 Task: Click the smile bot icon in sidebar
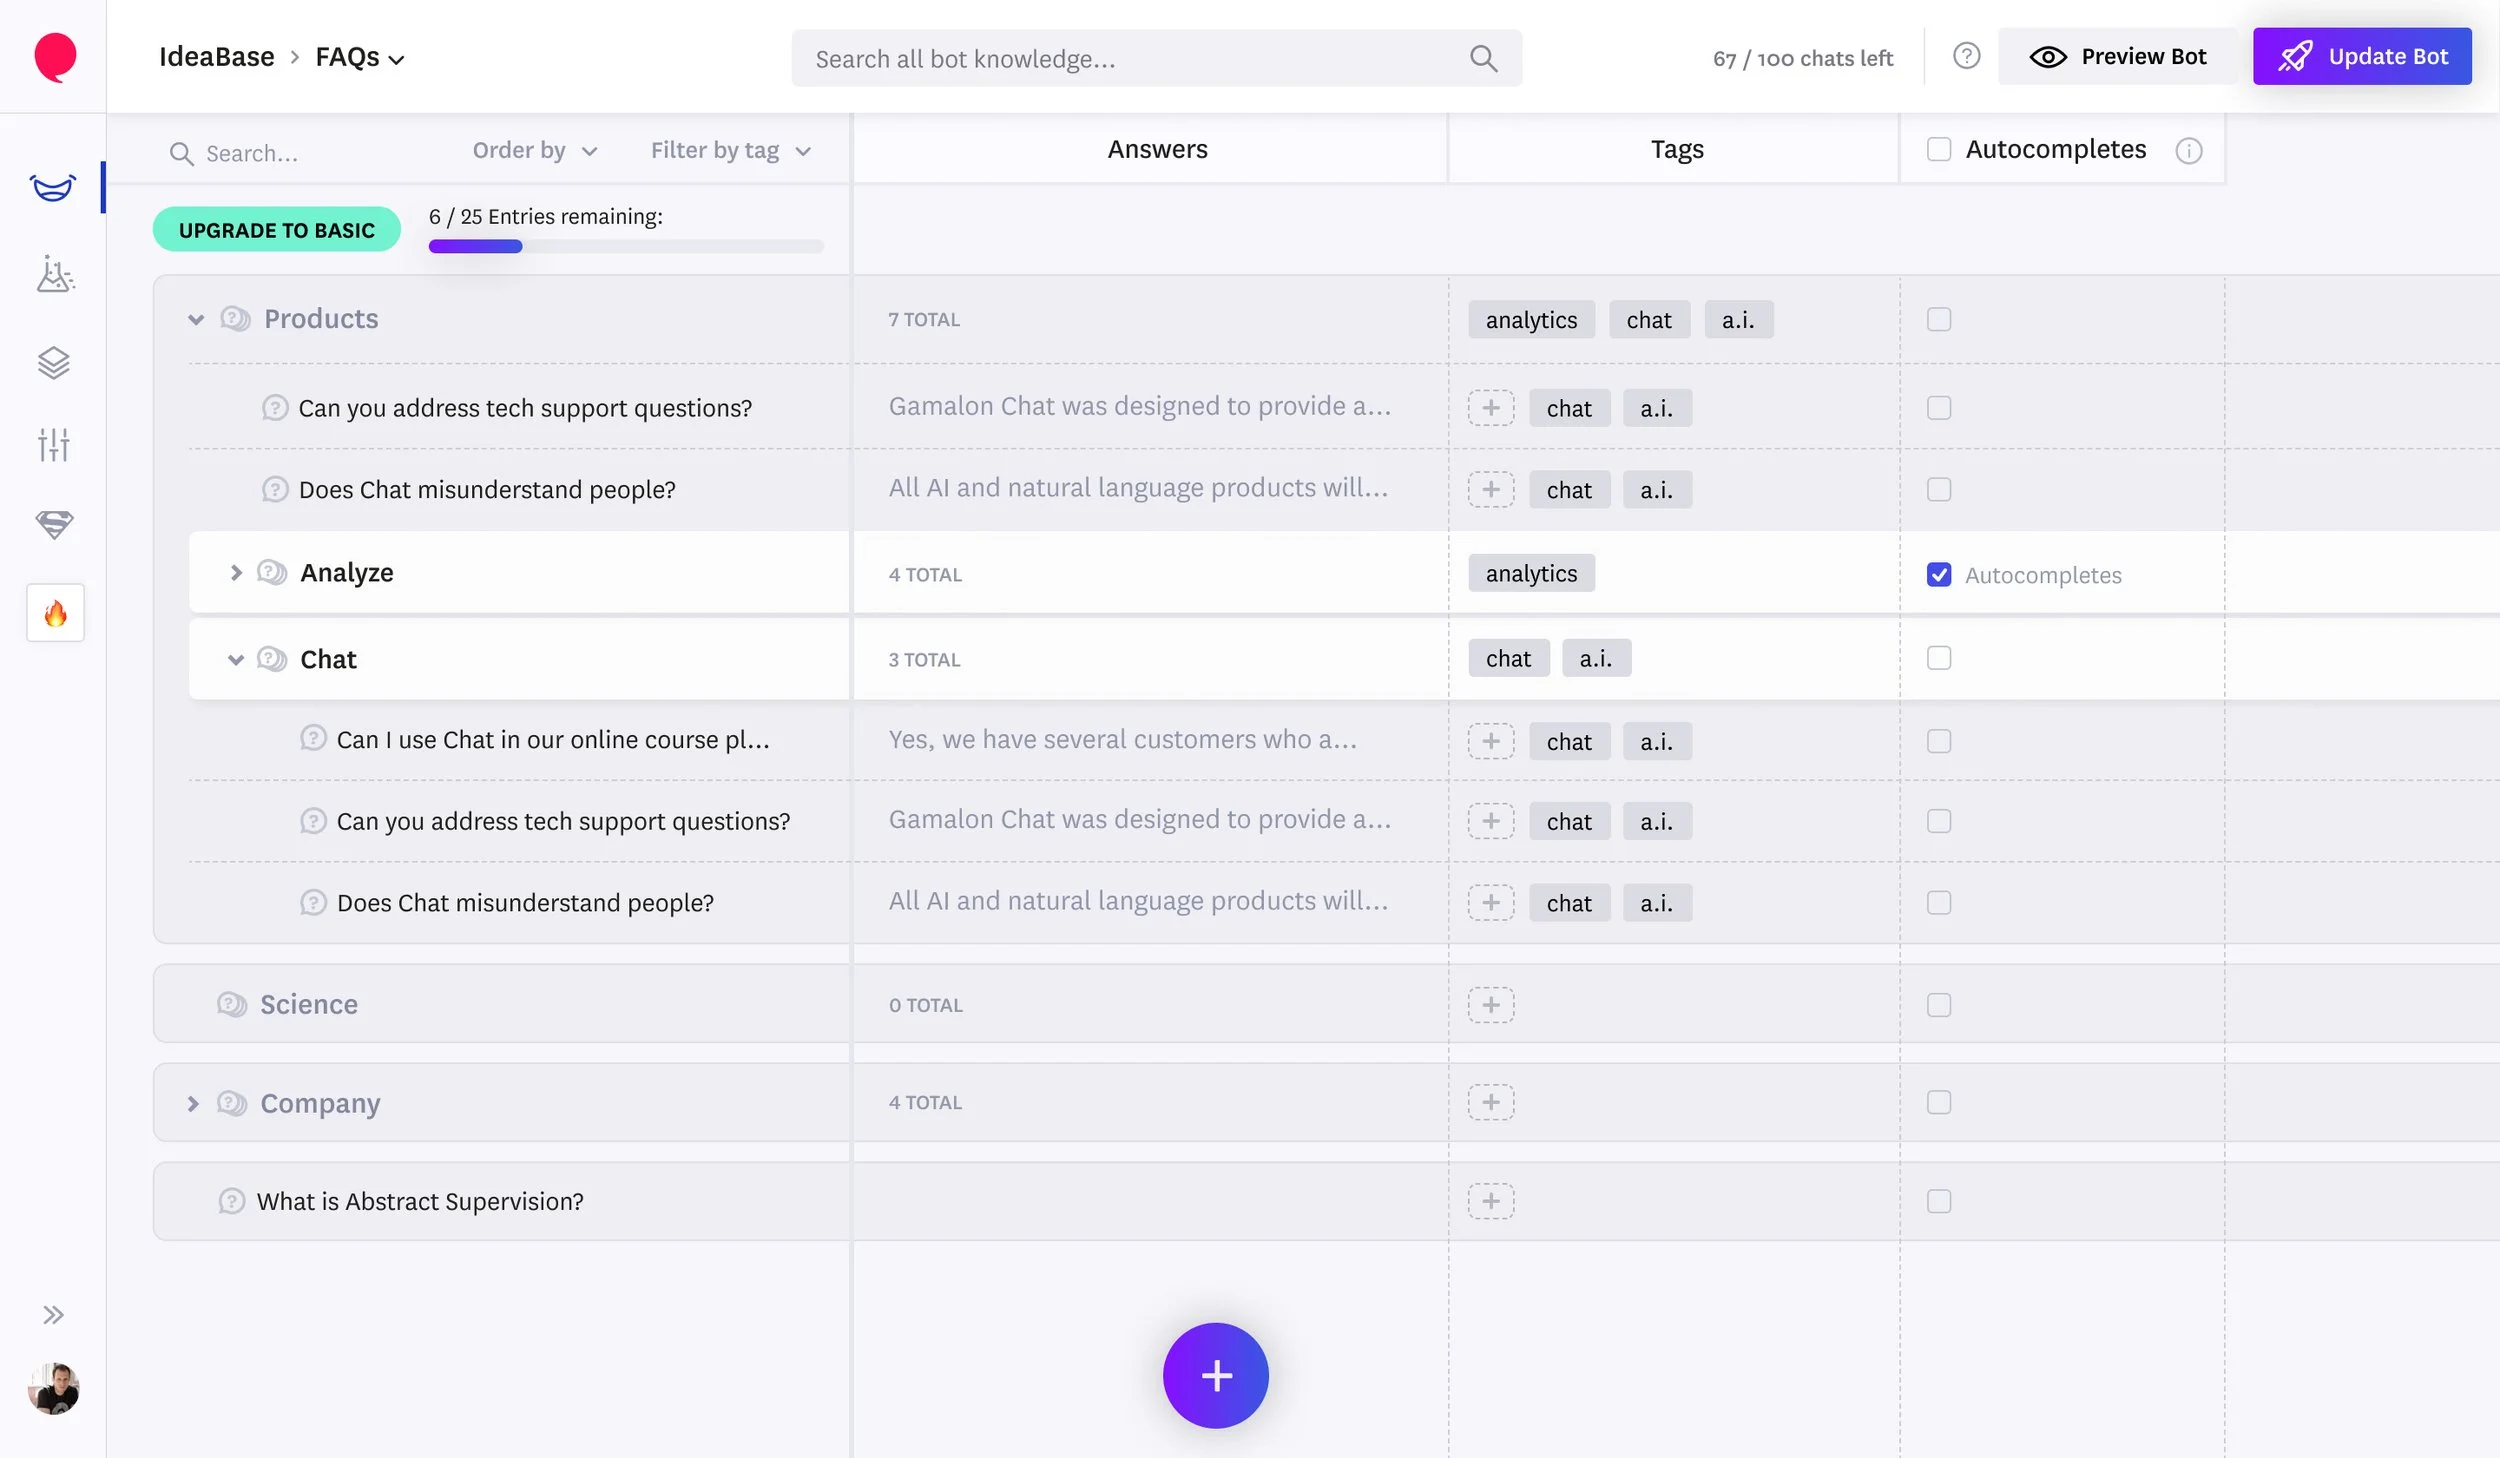(53, 187)
